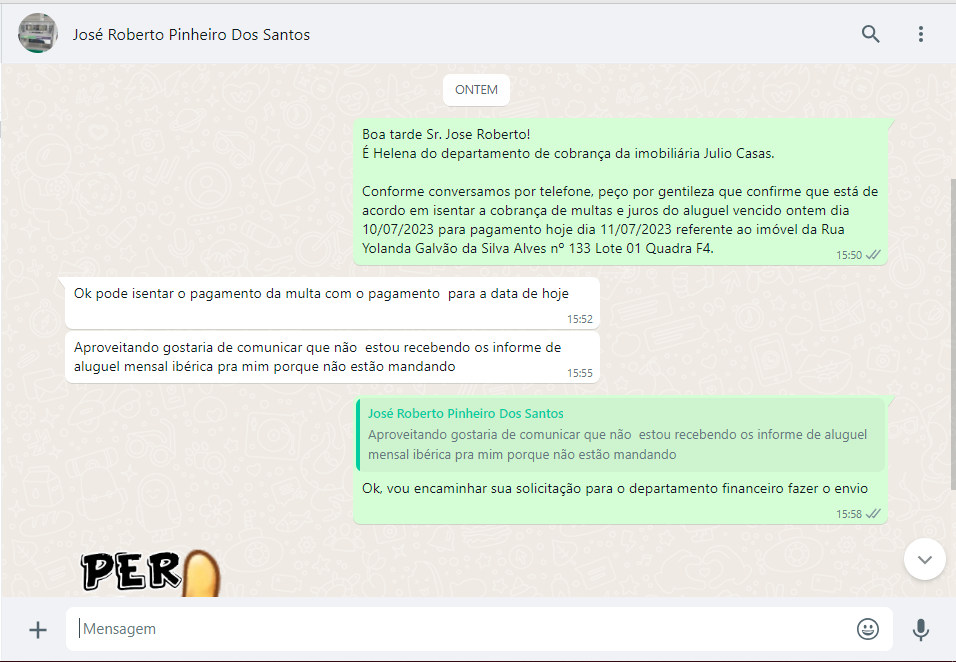956x662 pixels.
Task: Click the "Boa tarde Sr. Jose Roberto" message
Action: point(620,190)
